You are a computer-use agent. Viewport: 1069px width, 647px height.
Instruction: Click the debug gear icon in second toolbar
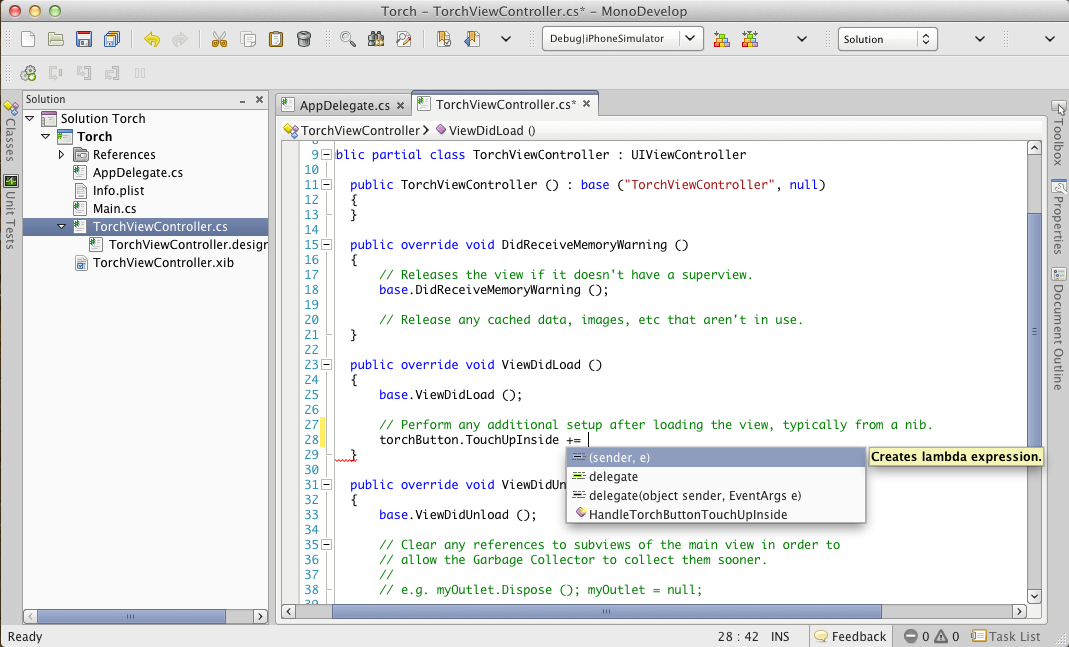(28, 72)
